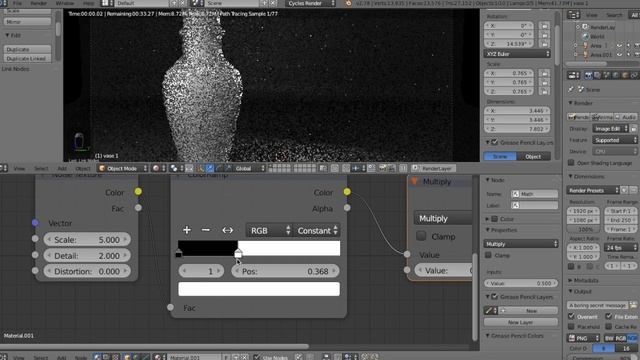This screenshot has height=360, width=640.
Task: Open the Object Mode dropdown
Action: pos(122,168)
